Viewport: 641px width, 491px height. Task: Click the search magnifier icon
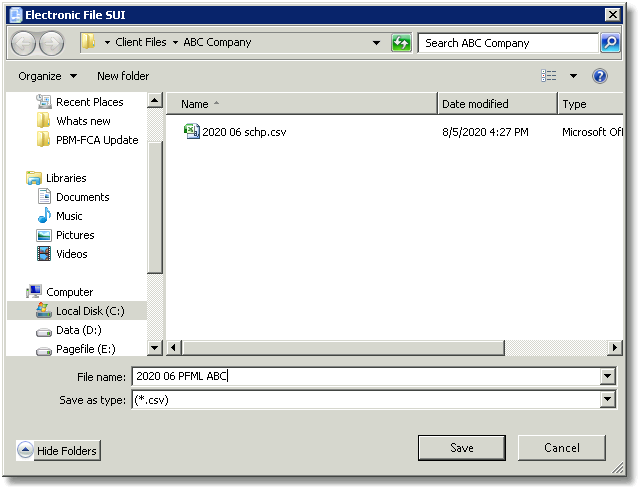click(610, 43)
